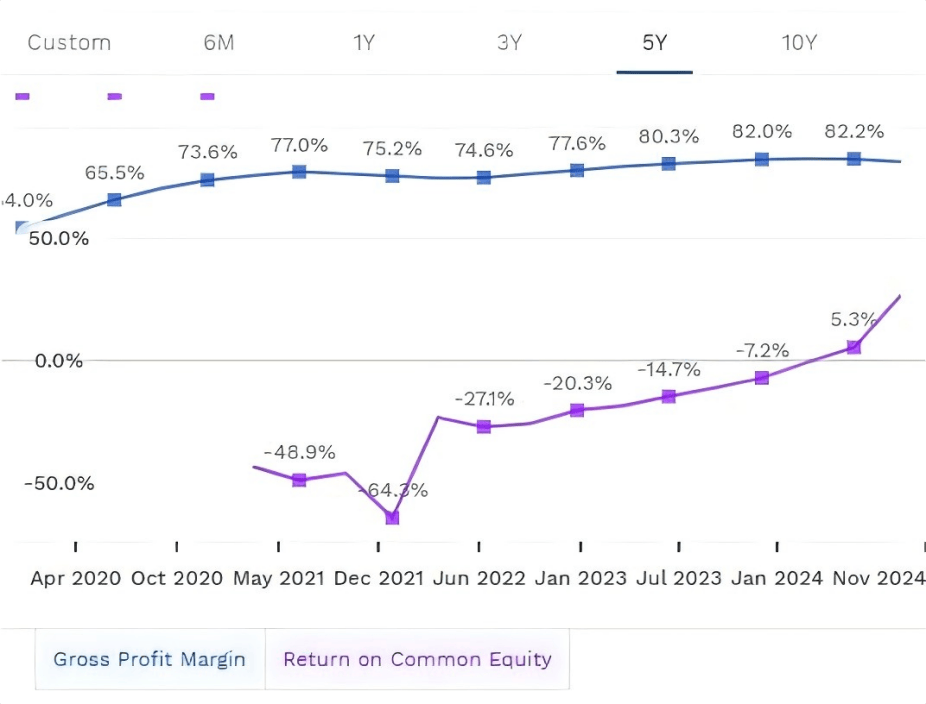
Task: Select the -48.9% return on equity marker
Action: 299,480
